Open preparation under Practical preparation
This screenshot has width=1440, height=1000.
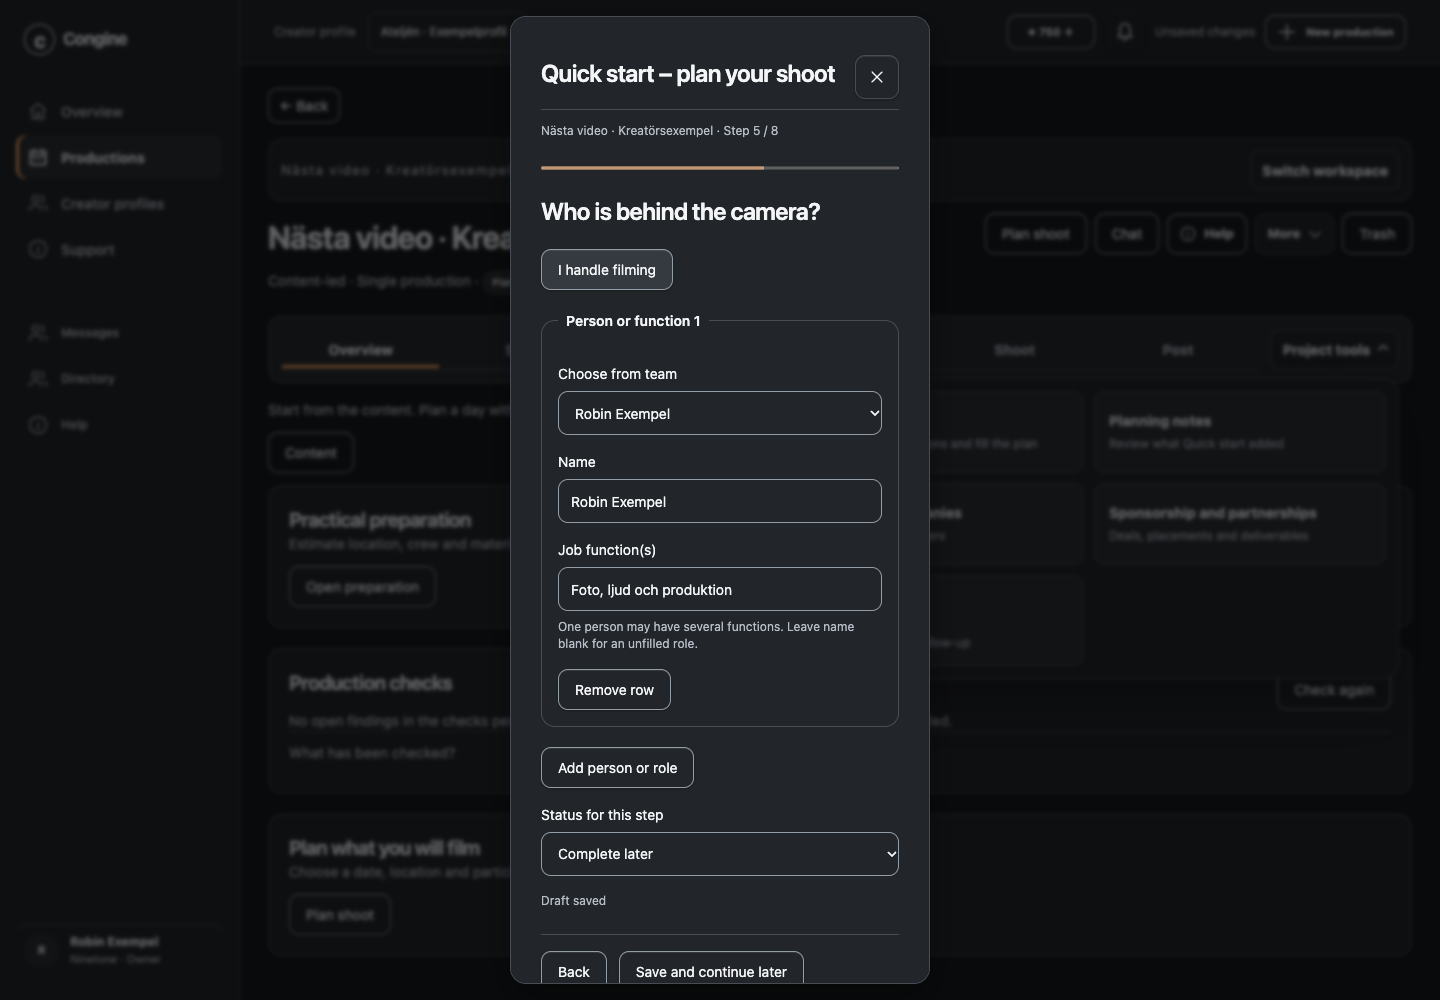362,587
